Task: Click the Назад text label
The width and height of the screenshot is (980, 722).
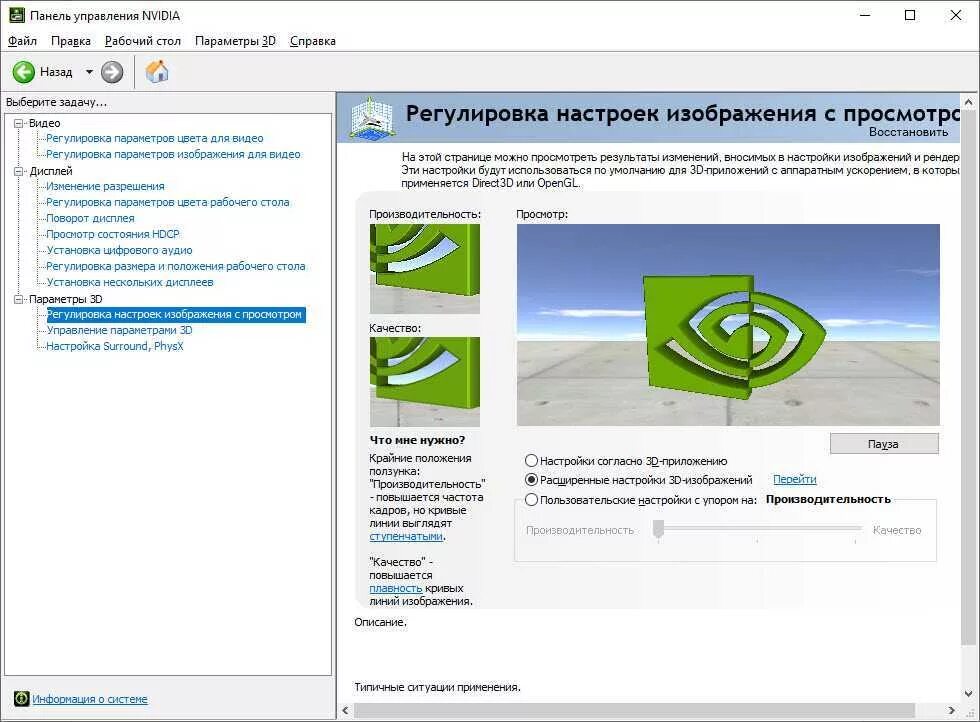Action: [x=56, y=72]
